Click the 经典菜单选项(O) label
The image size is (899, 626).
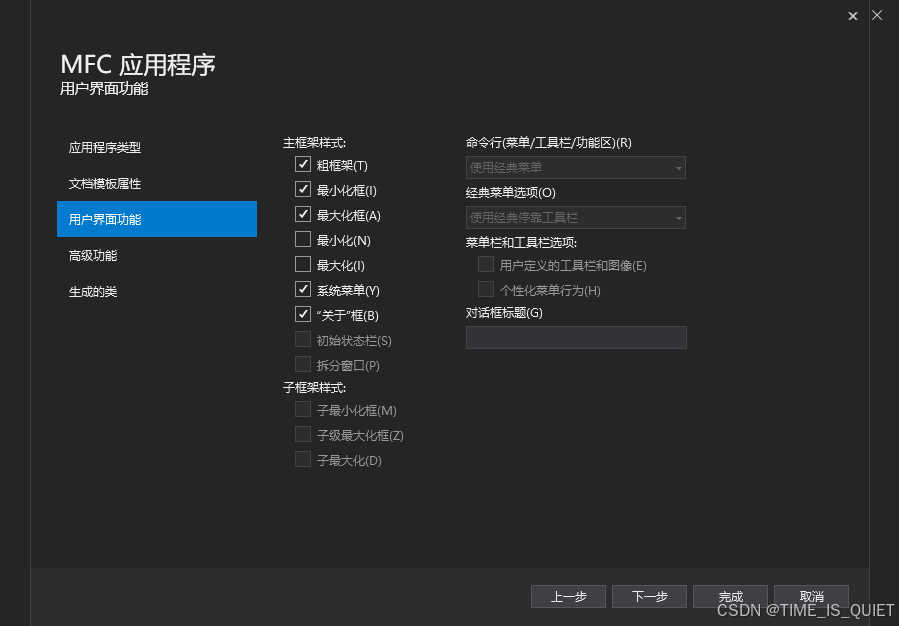(x=510, y=193)
